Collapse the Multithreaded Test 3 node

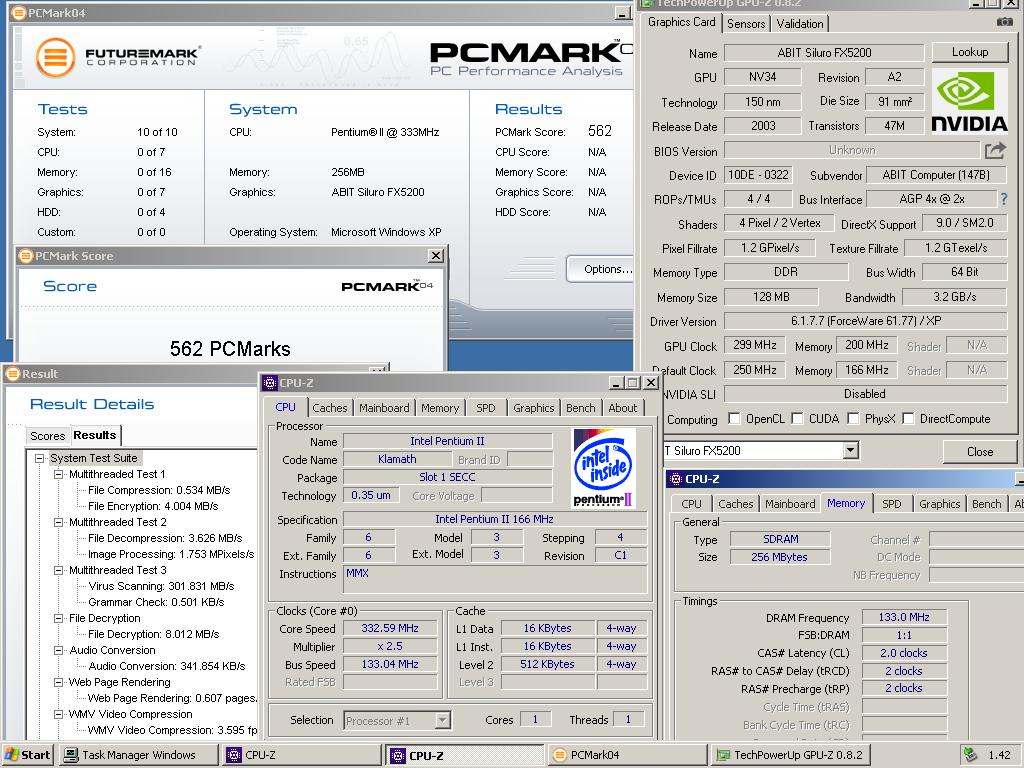(x=58, y=570)
